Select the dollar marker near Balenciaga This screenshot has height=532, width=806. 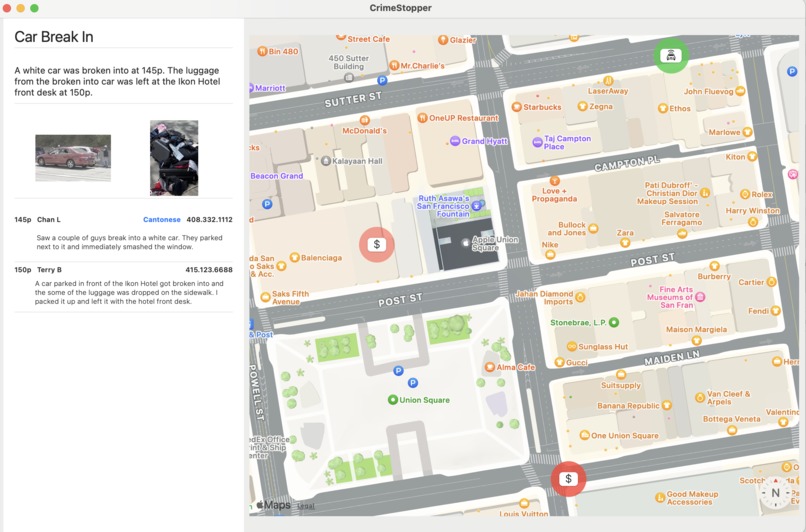(x=376, y=245)
